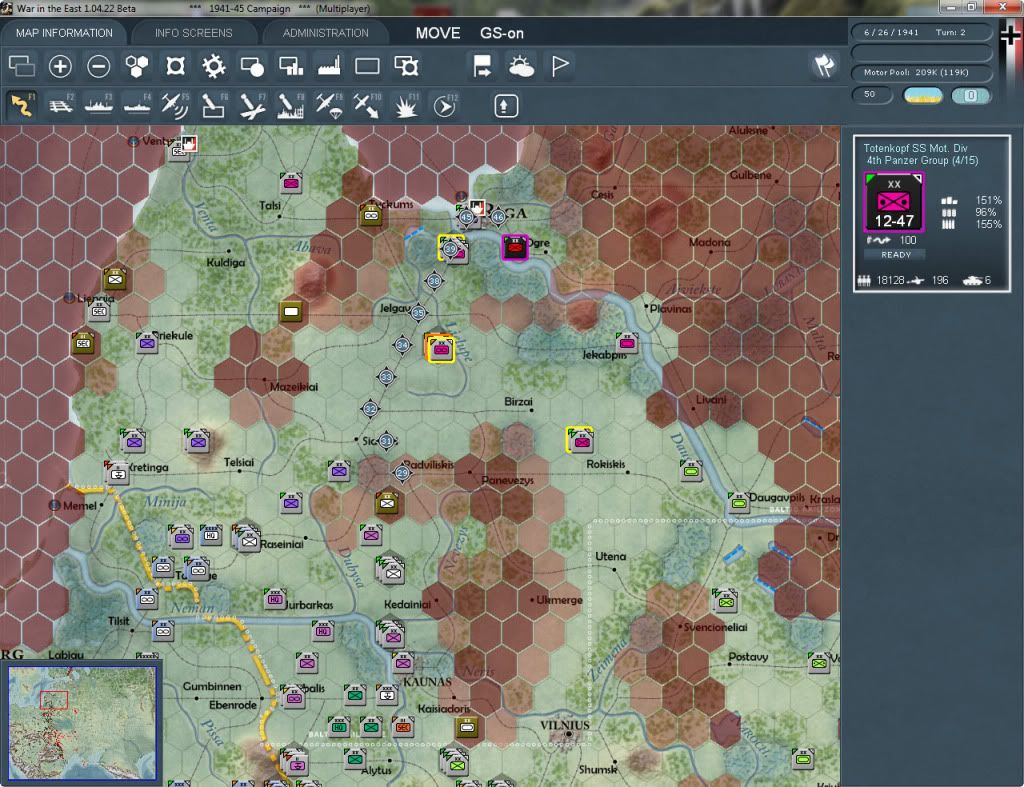This screenshot has width=1024, height=787.
Task: Toggle the hex grid overlay button
Action: coord(136,66)
